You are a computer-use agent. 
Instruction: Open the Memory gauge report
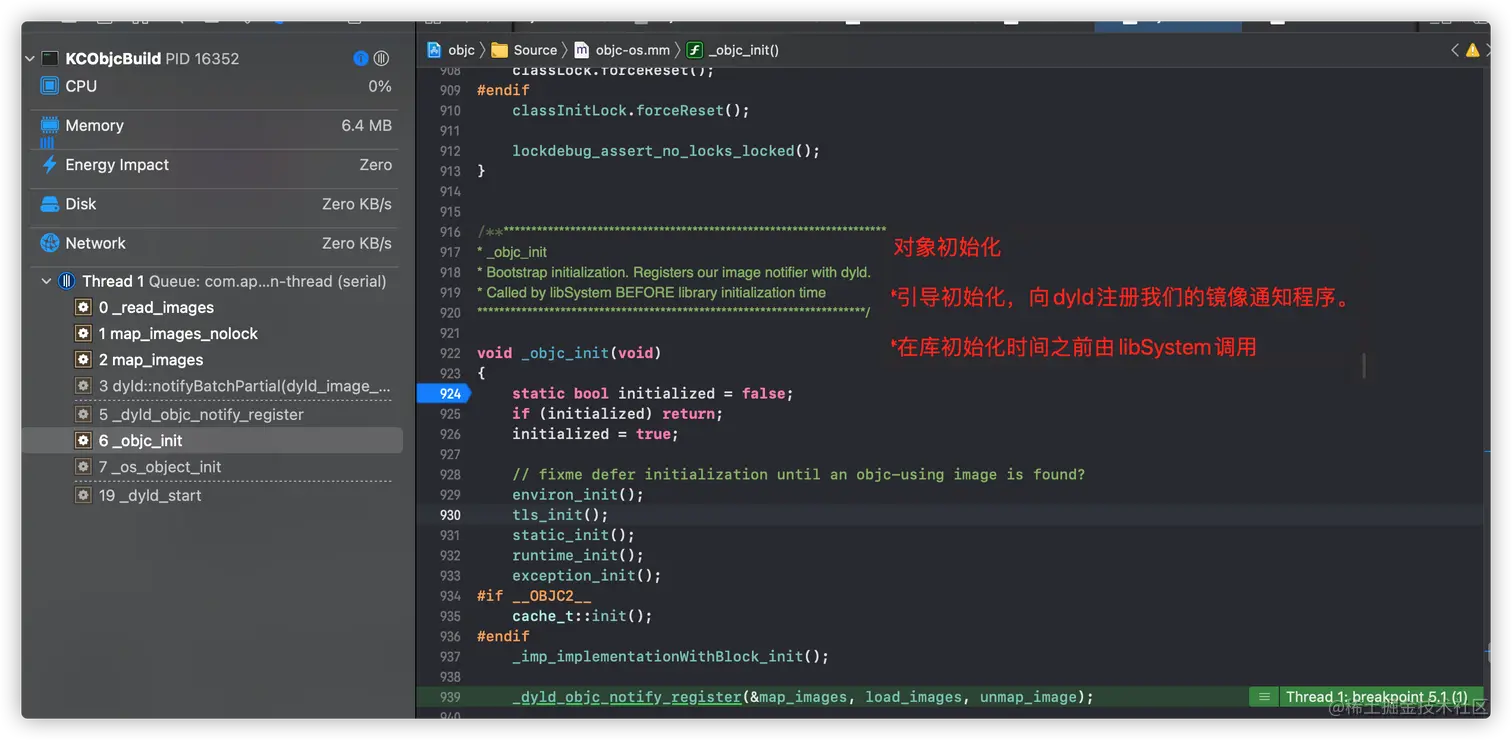click(x=215, y=126)
